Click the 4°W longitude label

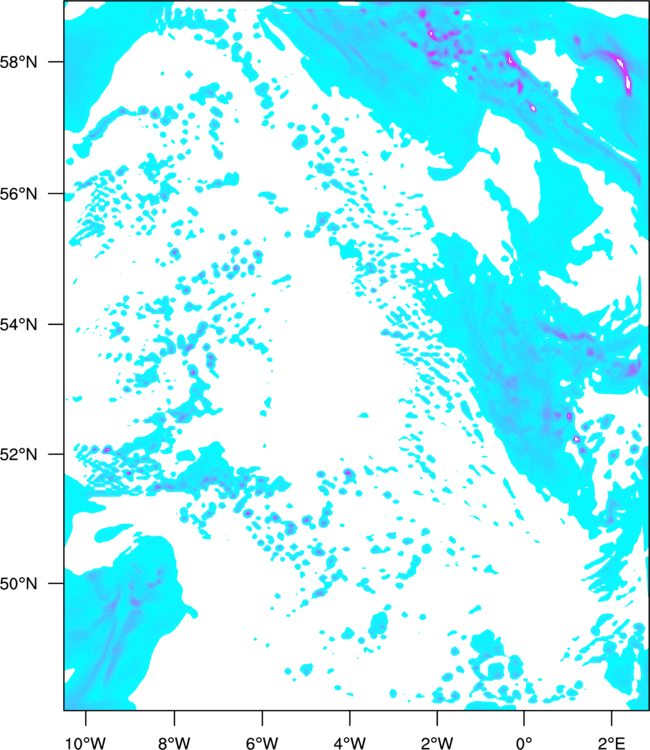[x=350, y=743]
